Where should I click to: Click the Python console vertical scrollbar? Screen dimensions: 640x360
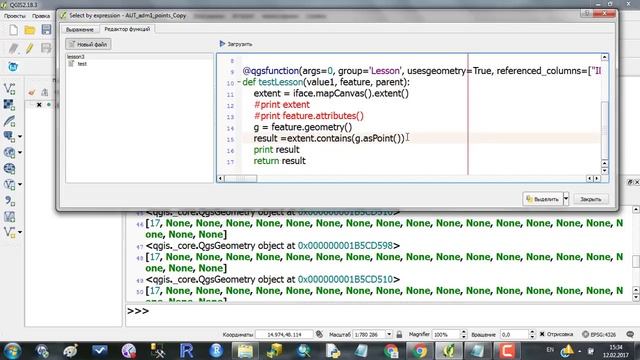[x=636, y=262]
